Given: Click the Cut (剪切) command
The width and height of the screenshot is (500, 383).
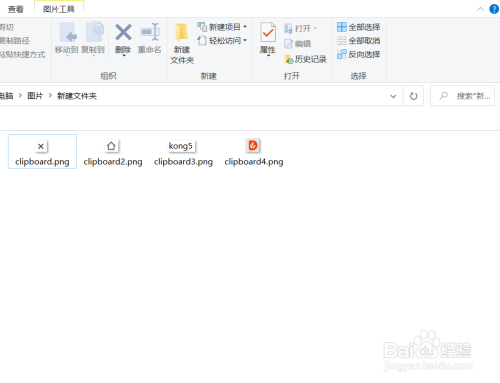Looking at the screenshot, I should [x=7, y=27].
